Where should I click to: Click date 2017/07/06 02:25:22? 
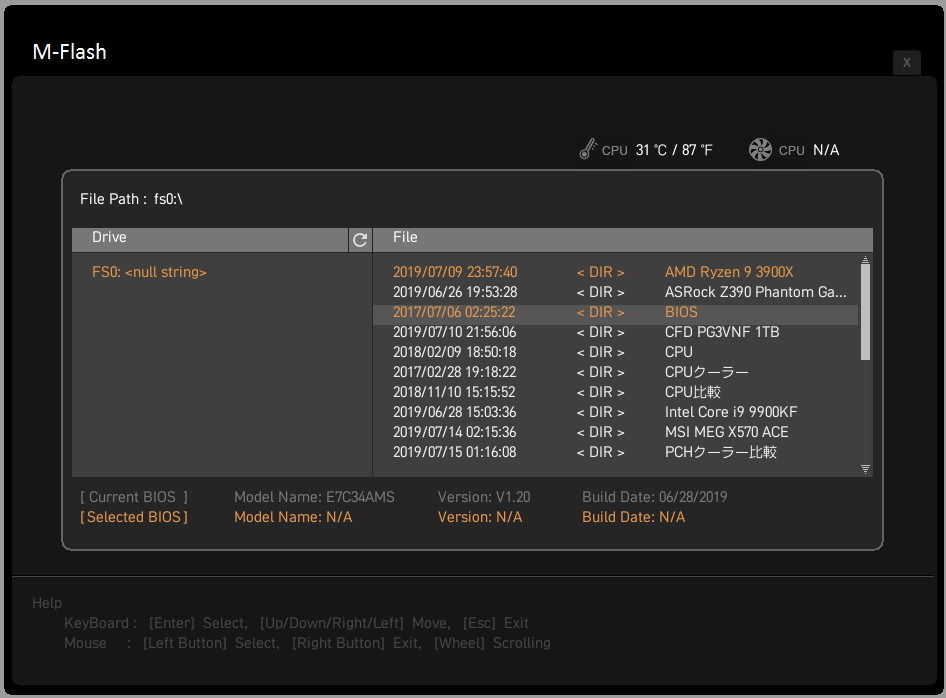(x=454, y=312)
